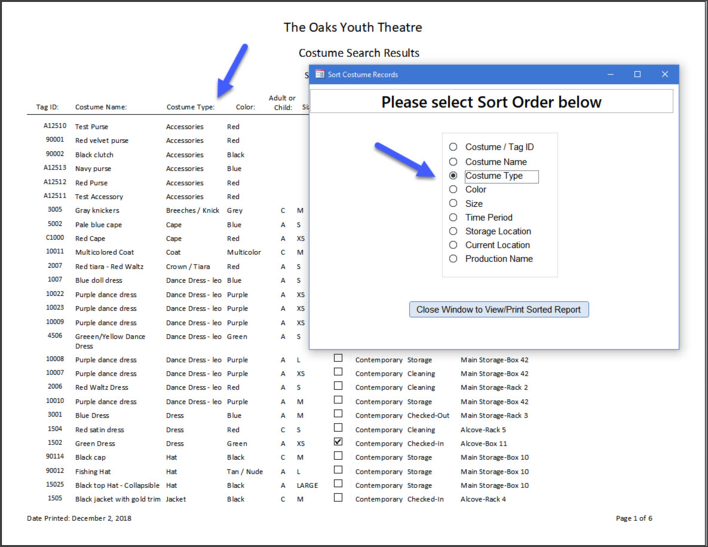Image resolution: width=708 pixels, height=547 pixels.
Task: Click the 'Tag ID:' column header
Action: coord(47,107)
